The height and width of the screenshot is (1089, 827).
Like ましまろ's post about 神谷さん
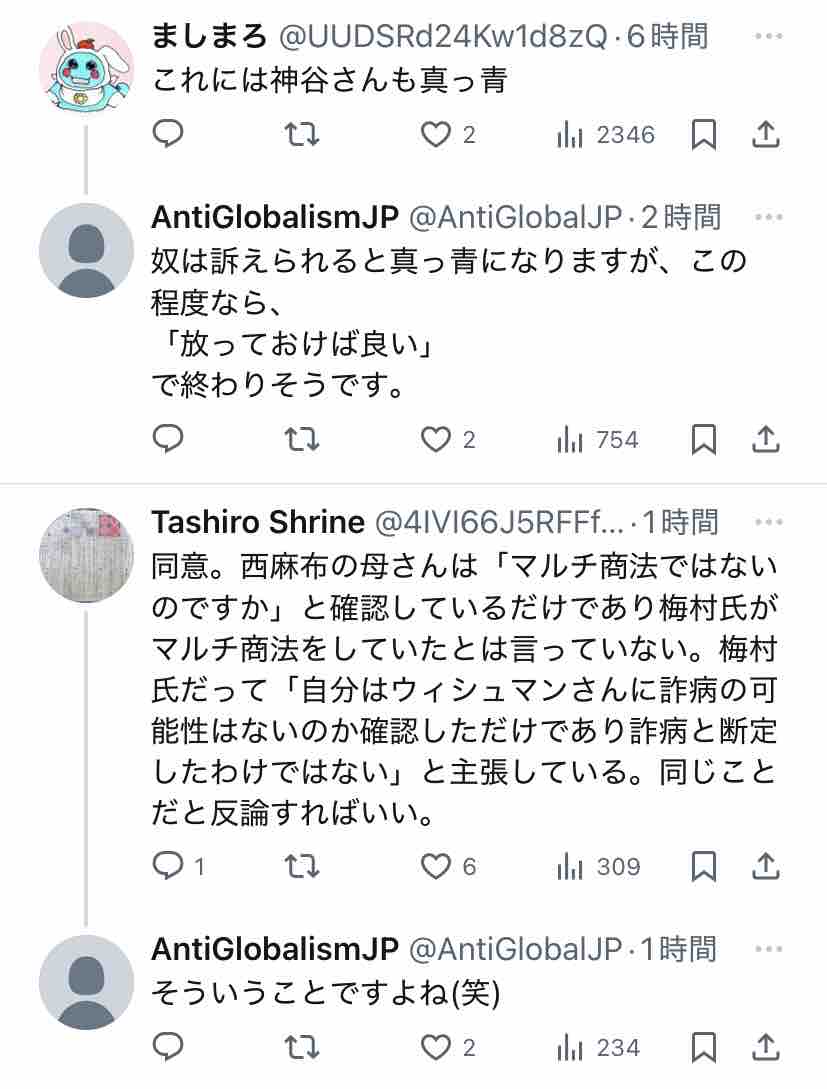coord(435,134)
